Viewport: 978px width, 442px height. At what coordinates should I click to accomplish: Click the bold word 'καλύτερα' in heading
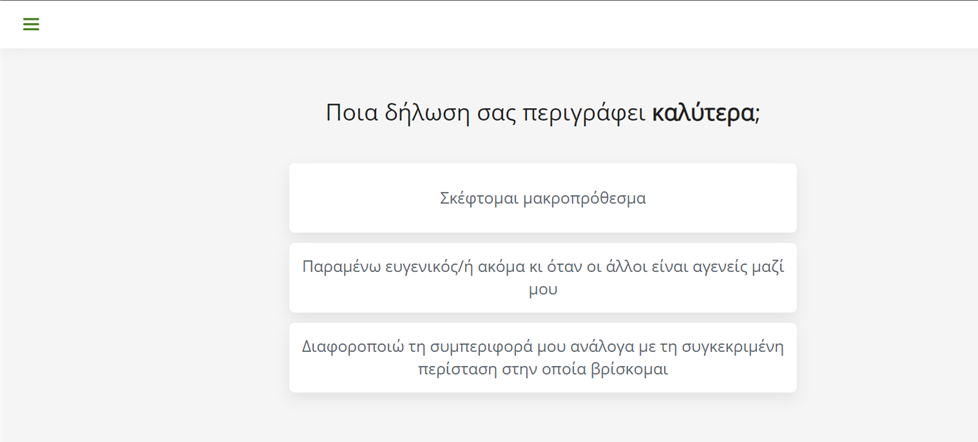(703, 112)
